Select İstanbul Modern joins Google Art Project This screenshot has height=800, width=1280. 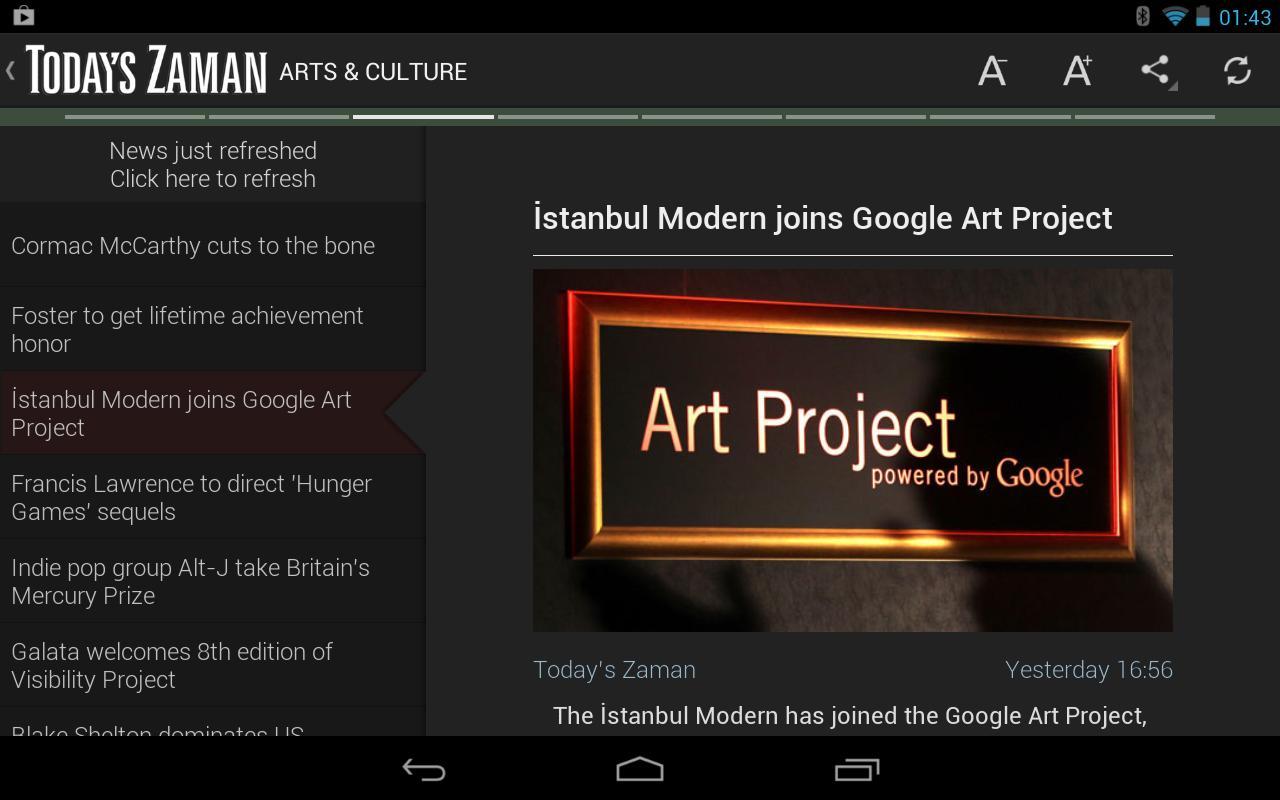tap(182, 413)
